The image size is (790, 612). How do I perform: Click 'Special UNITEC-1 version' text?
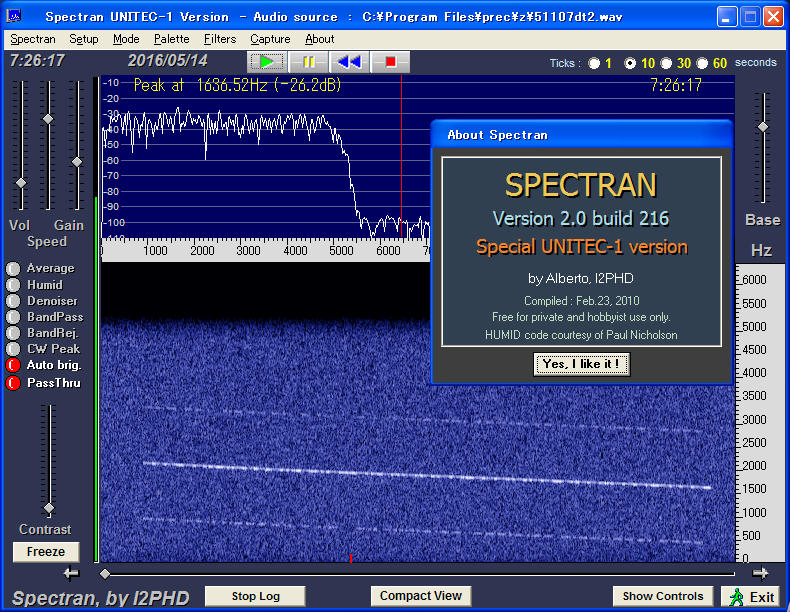click(581, 247)
